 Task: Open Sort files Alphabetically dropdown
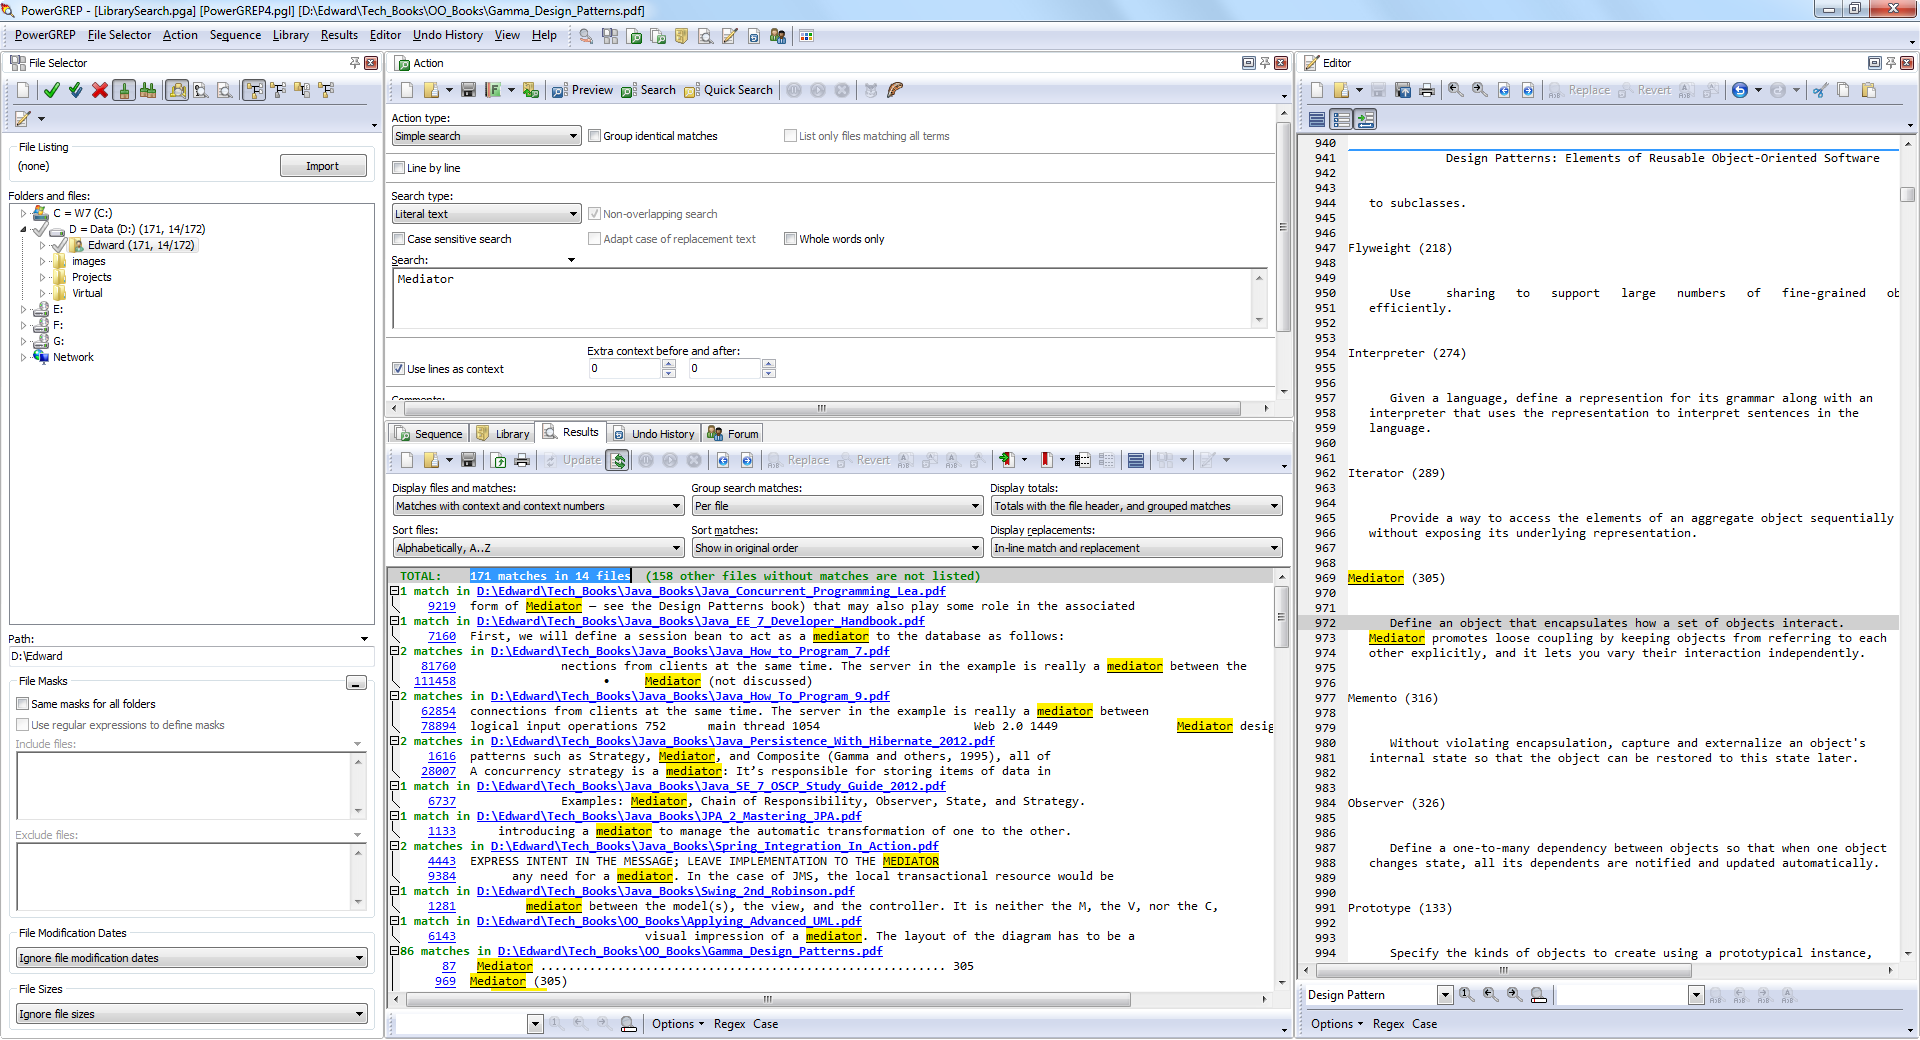[538, 548]
